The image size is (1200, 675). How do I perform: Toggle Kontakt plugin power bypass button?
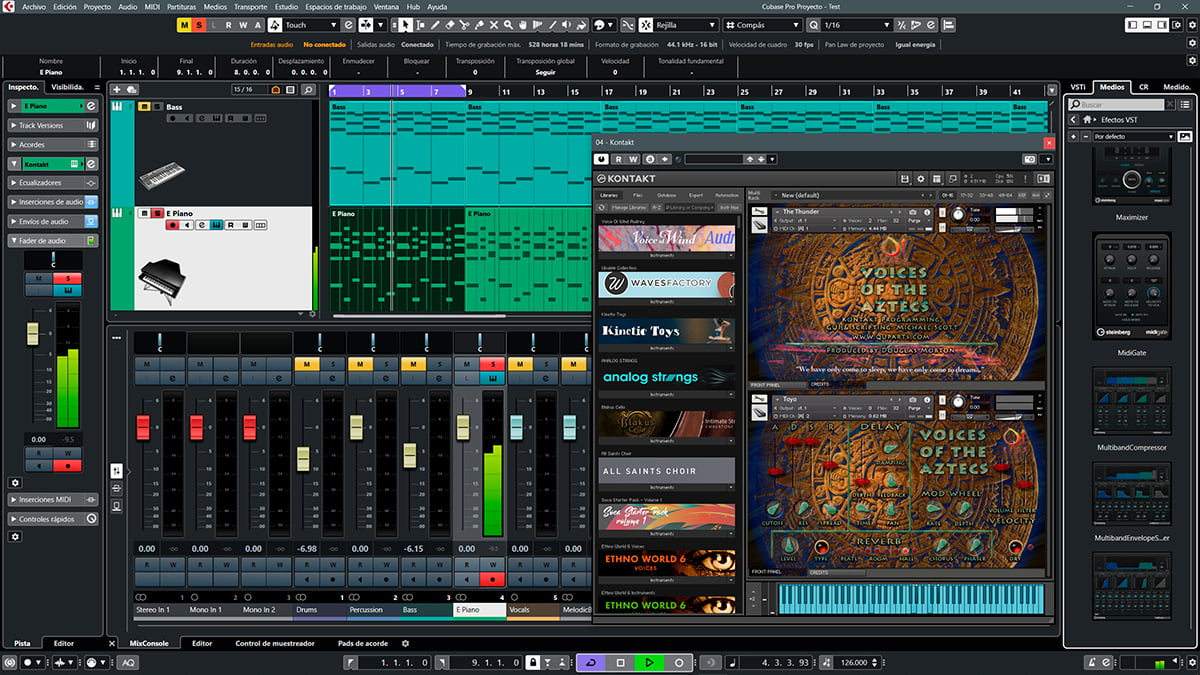pyautogui.click(x=602, y=158)
